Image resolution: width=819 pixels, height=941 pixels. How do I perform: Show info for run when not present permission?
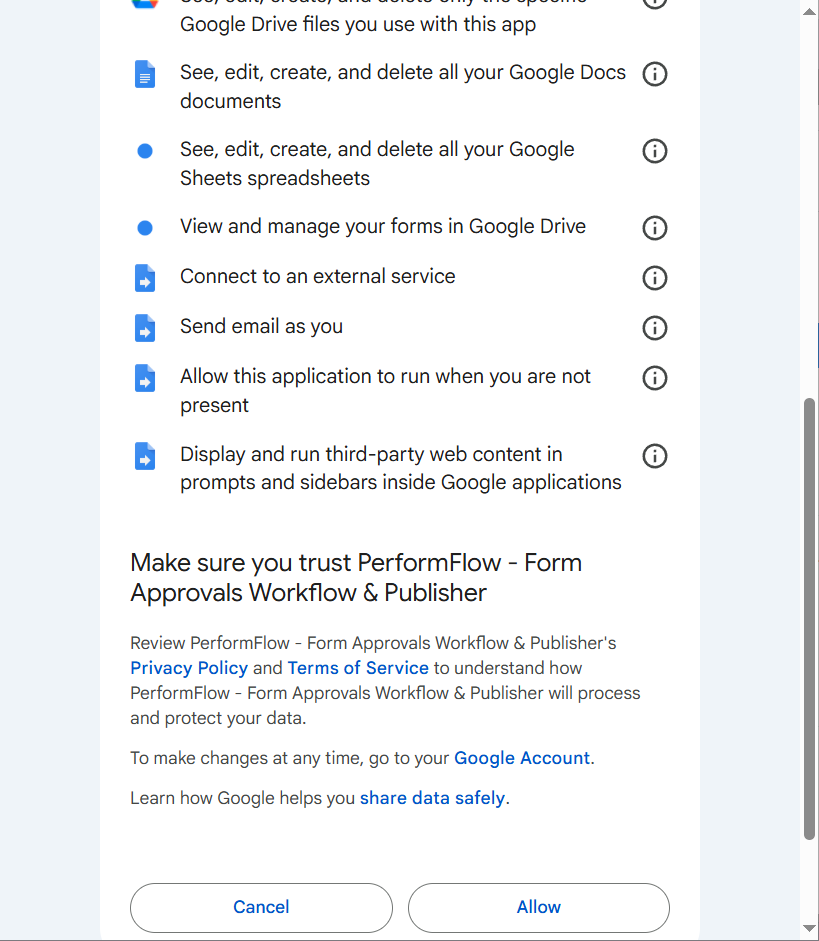point(654,378)
